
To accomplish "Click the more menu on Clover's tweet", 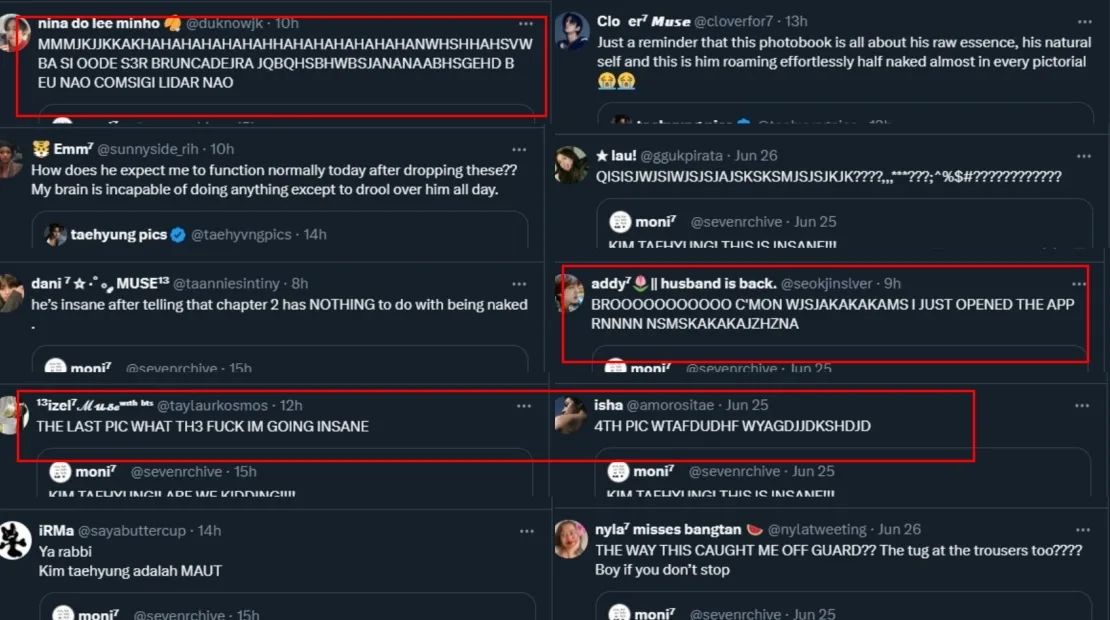I will tap(1084, 21).
